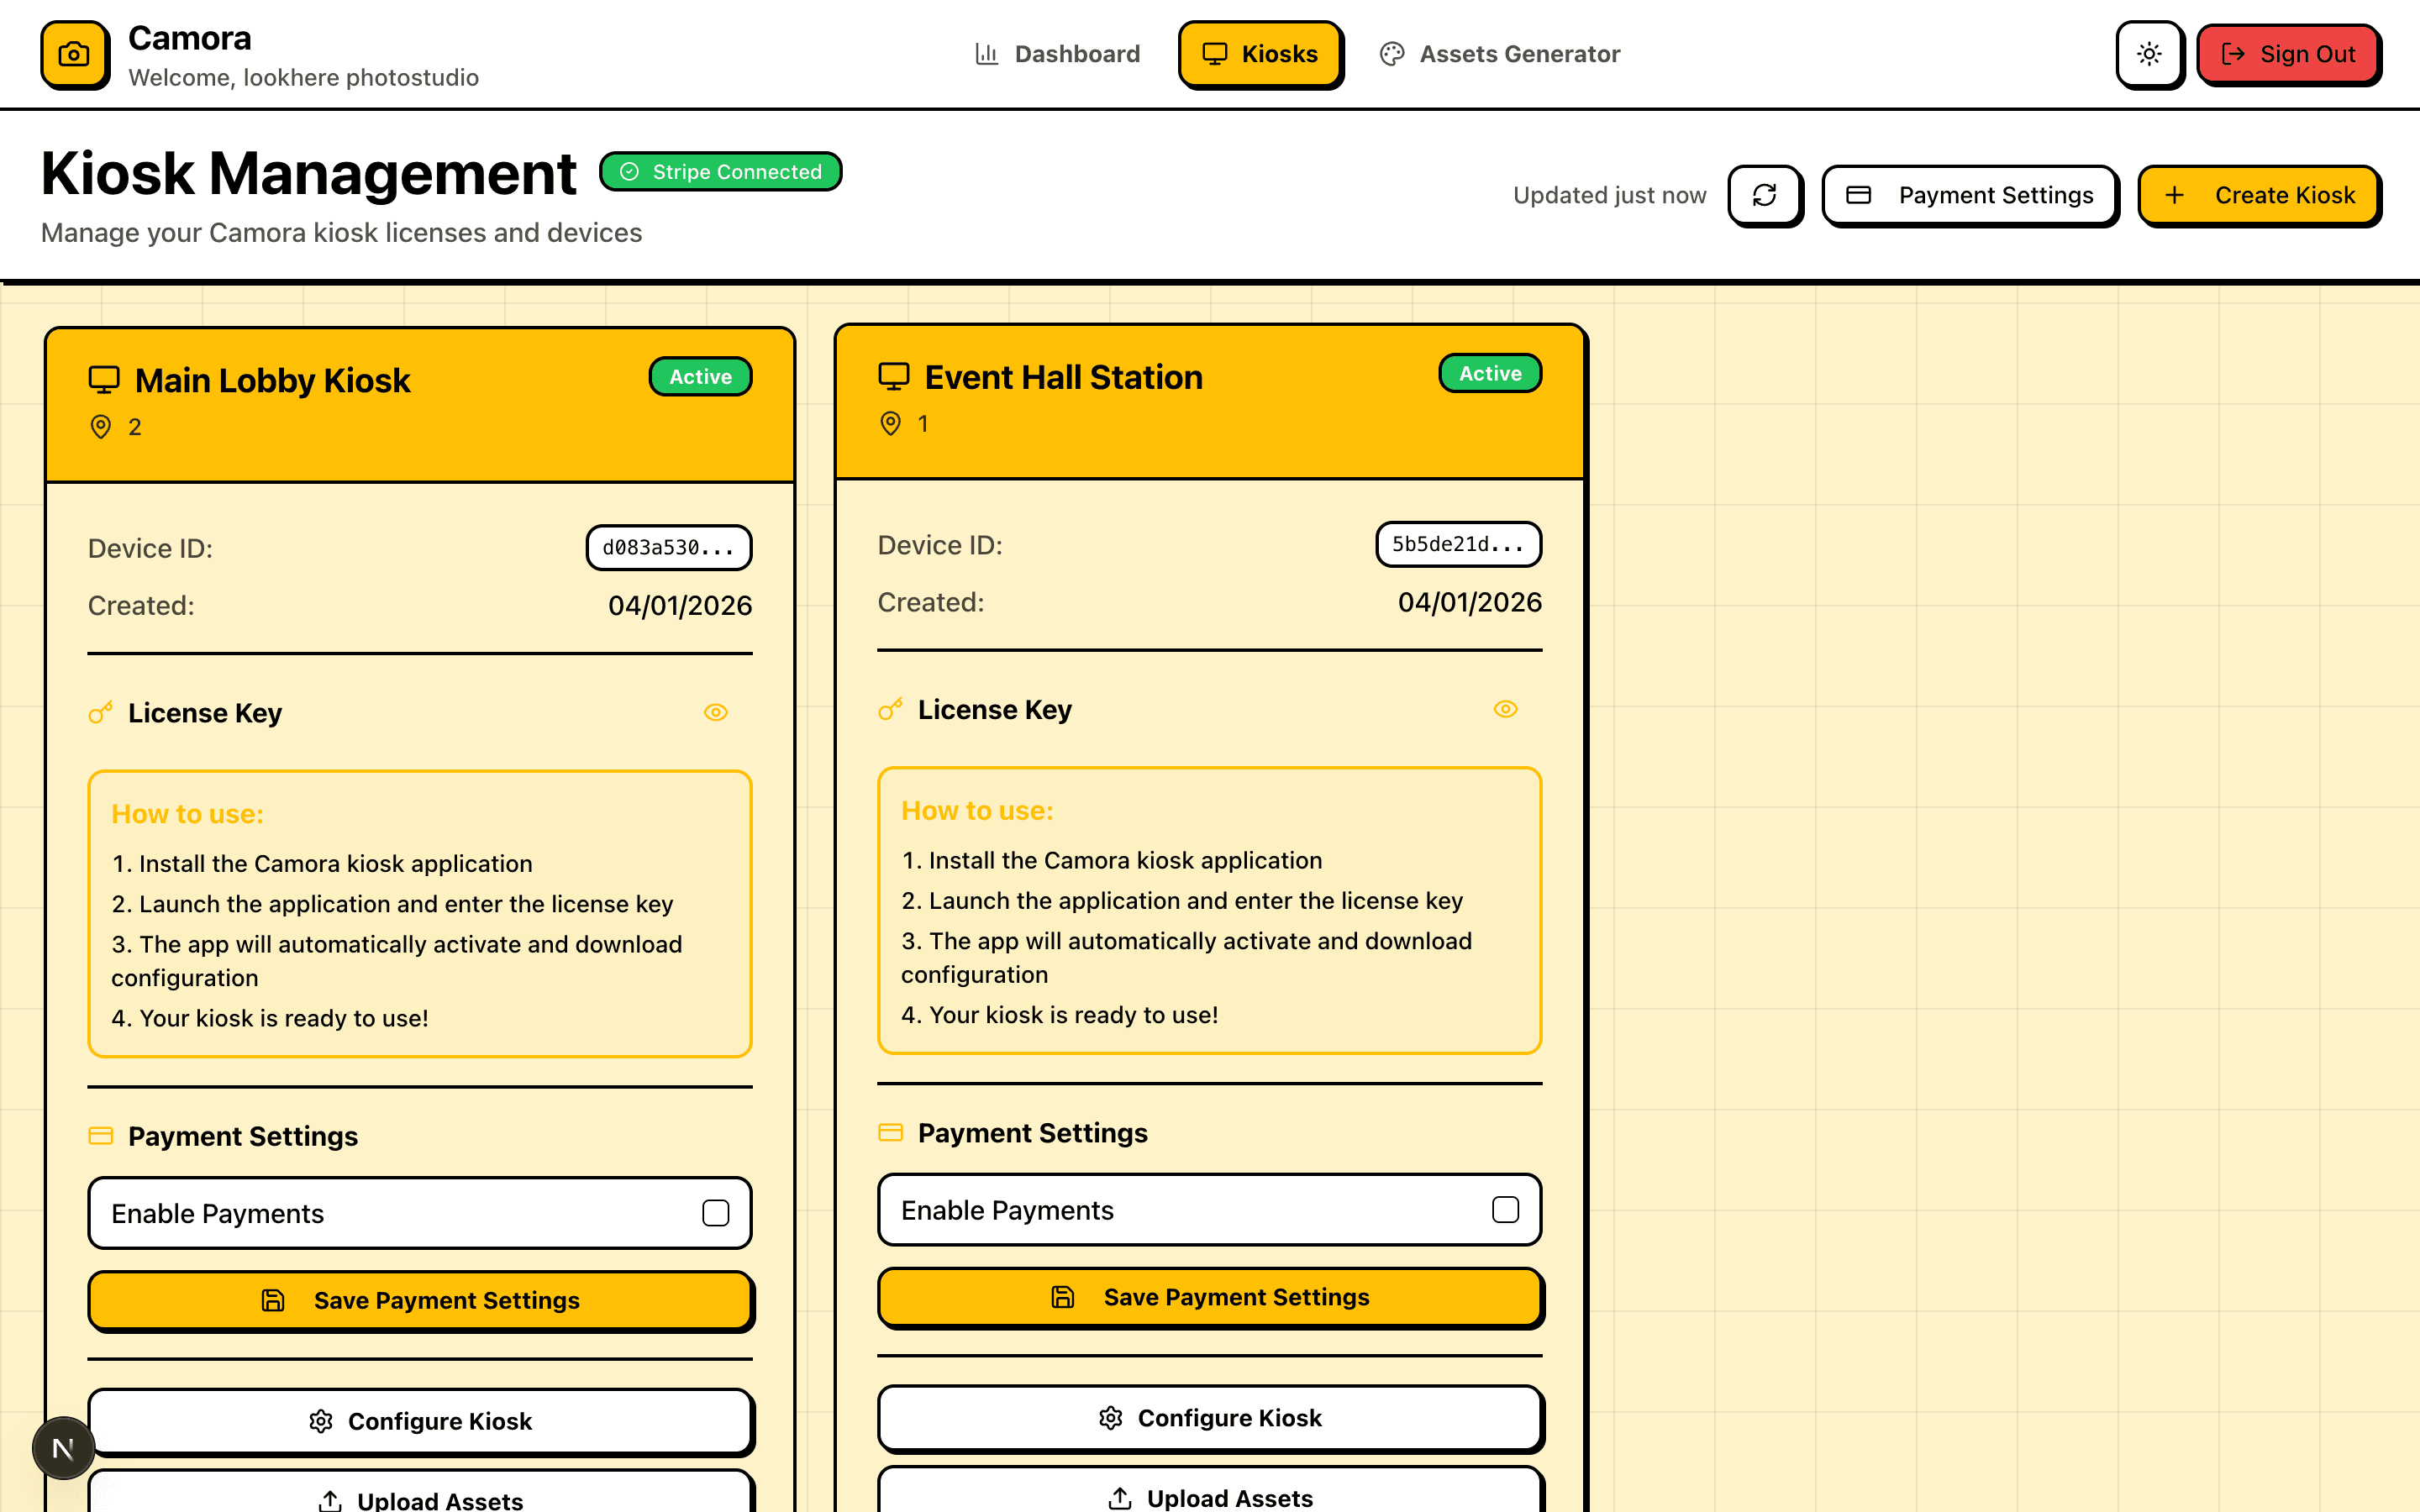Click the refresh kiosks icon button
This screenshot has width=2420, height=1512.
[1764, 195]
